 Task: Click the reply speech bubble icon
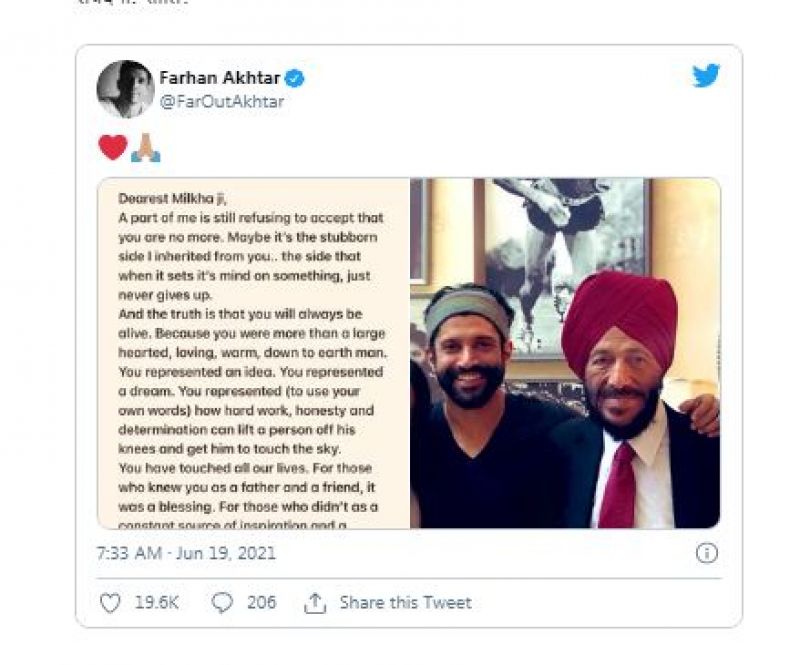pyautogui.click(x=222, y=603)
